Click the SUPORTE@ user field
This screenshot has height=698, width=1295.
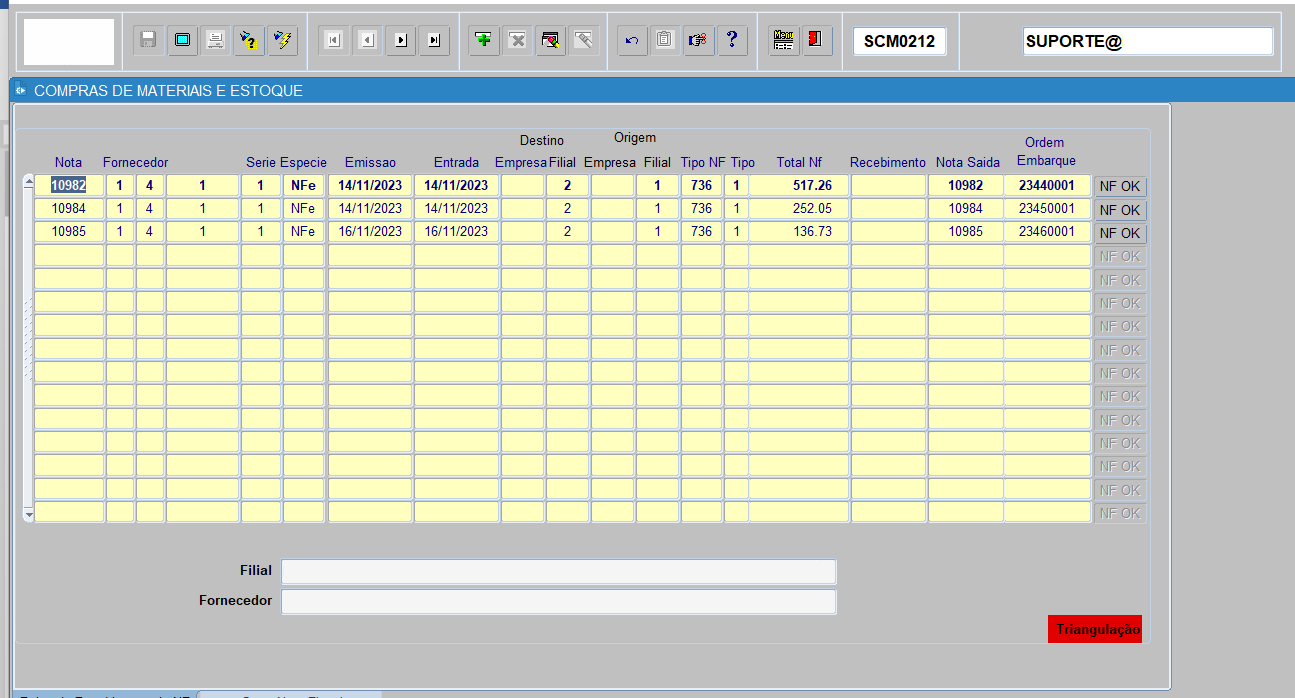click(1148, 41)
